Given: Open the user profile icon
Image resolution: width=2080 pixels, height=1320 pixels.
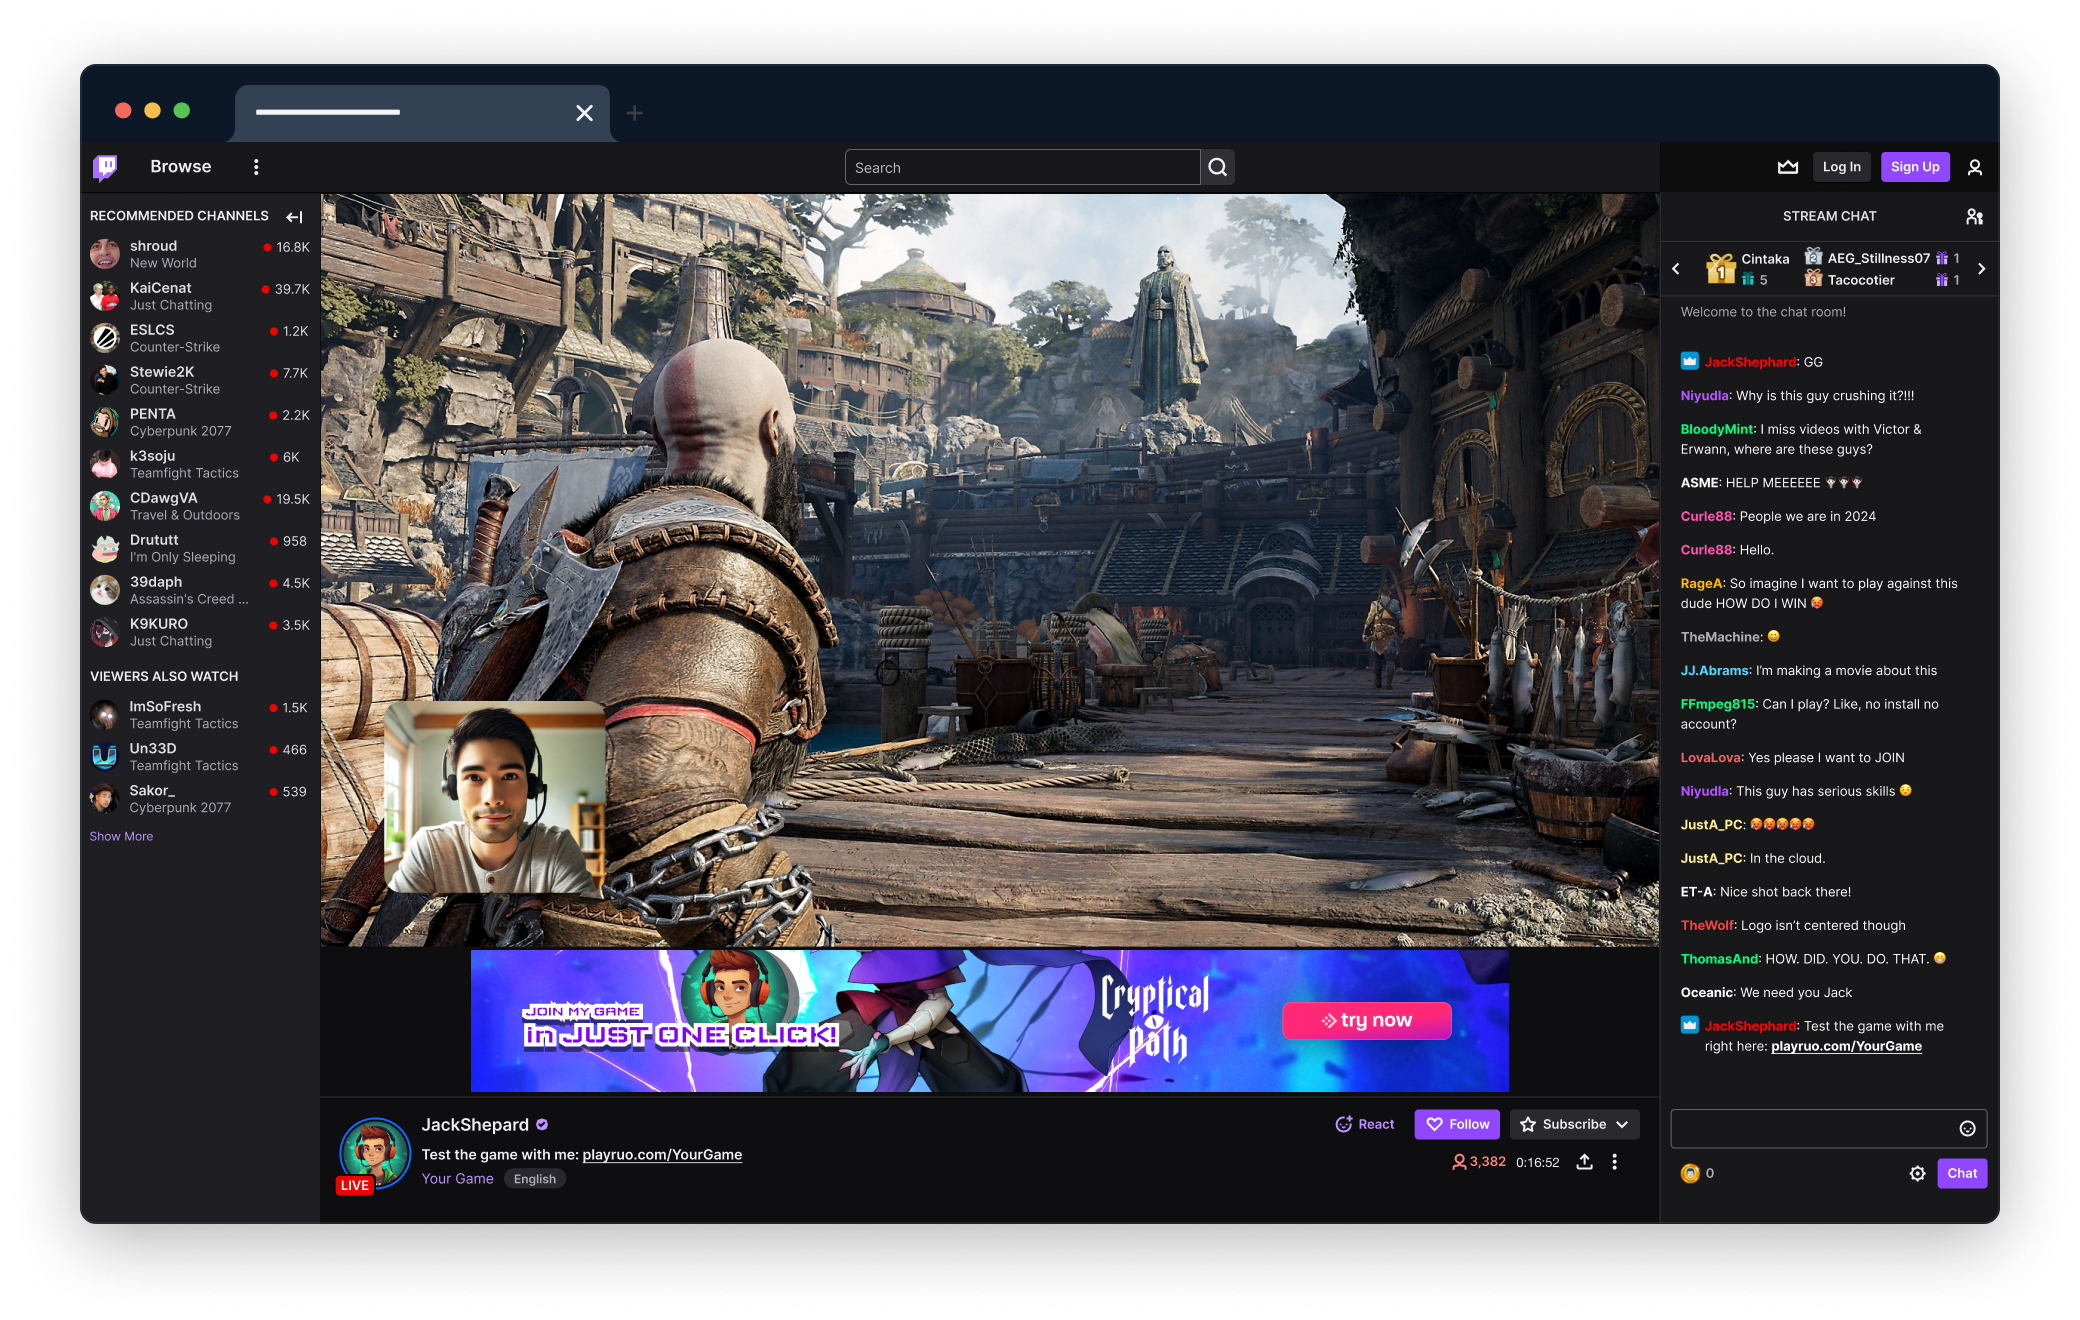Looking at the screenshot, I should point(1975,167).
